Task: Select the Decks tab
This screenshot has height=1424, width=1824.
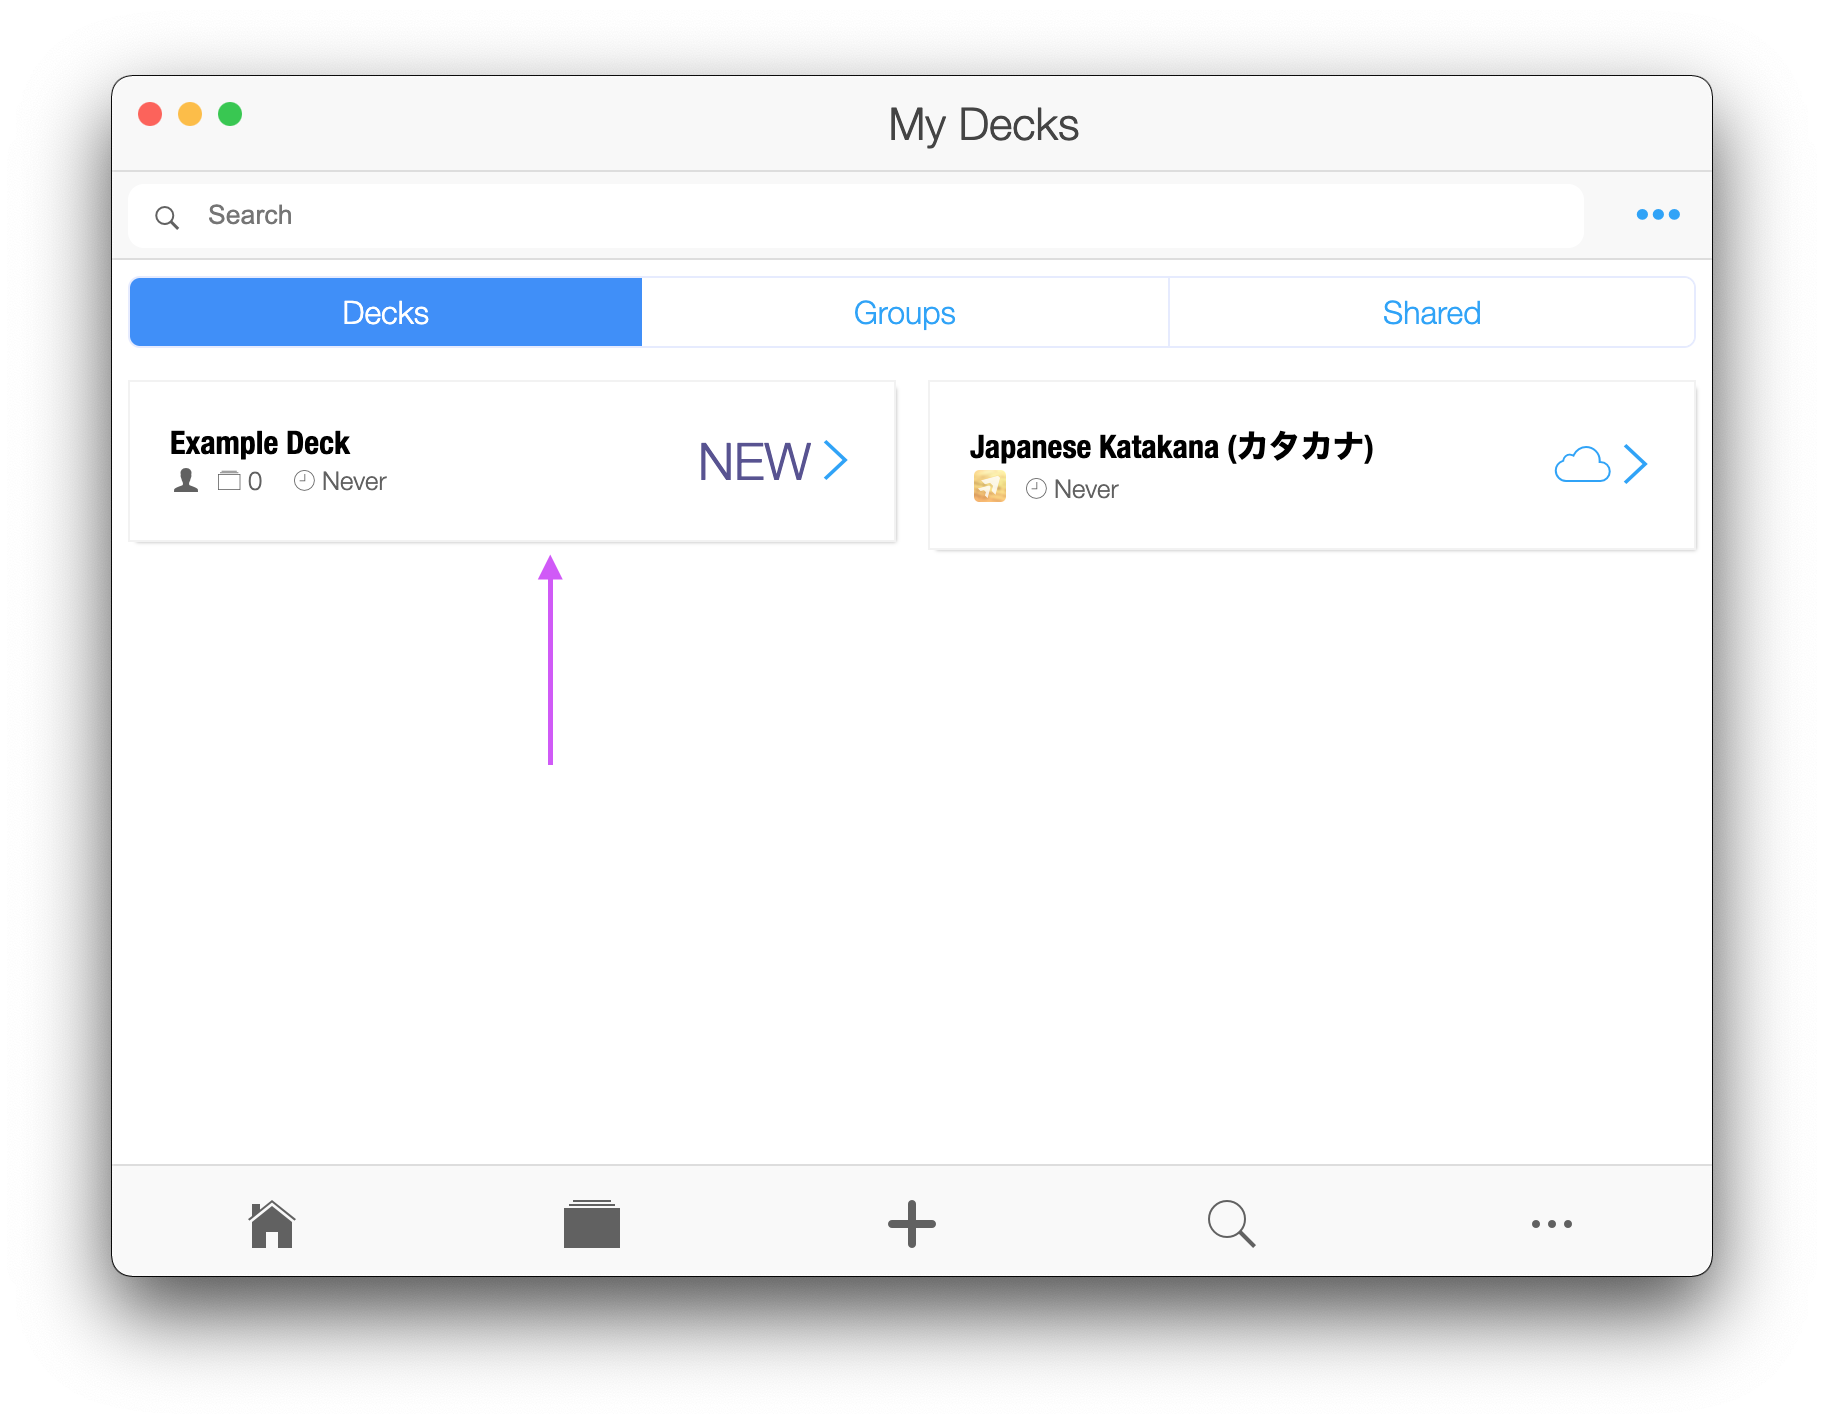Action: click(x=385, y=311)
